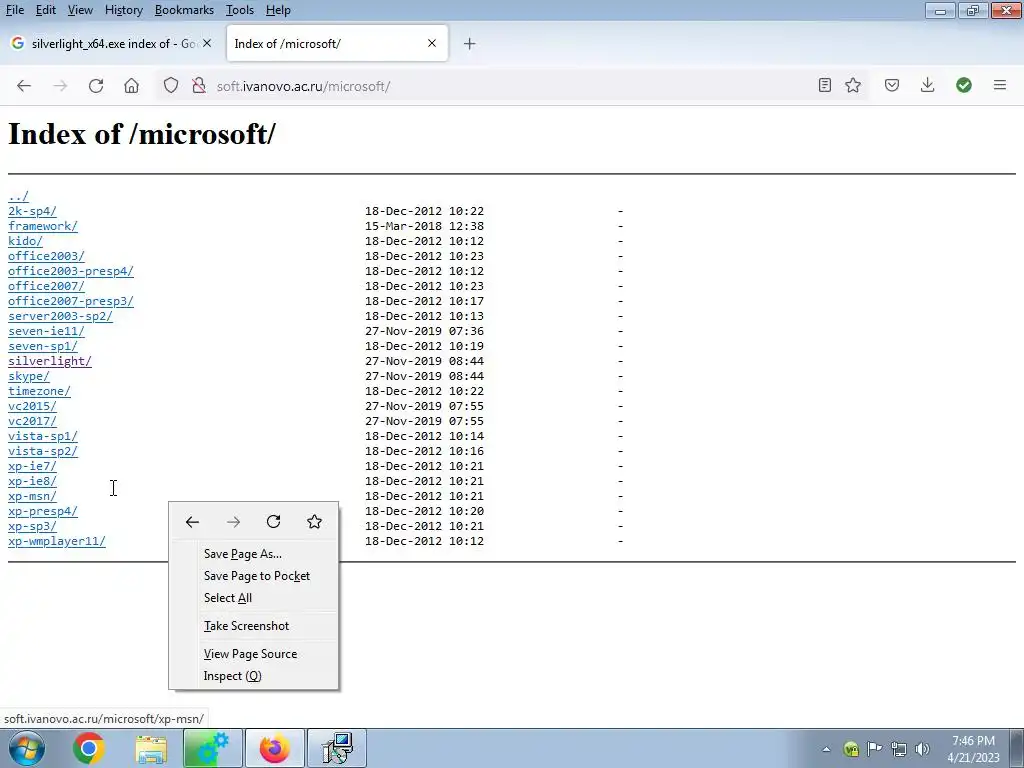Open the Firefox hamburger application menu
The image size is (1024, 768).
tap(999, 86)
